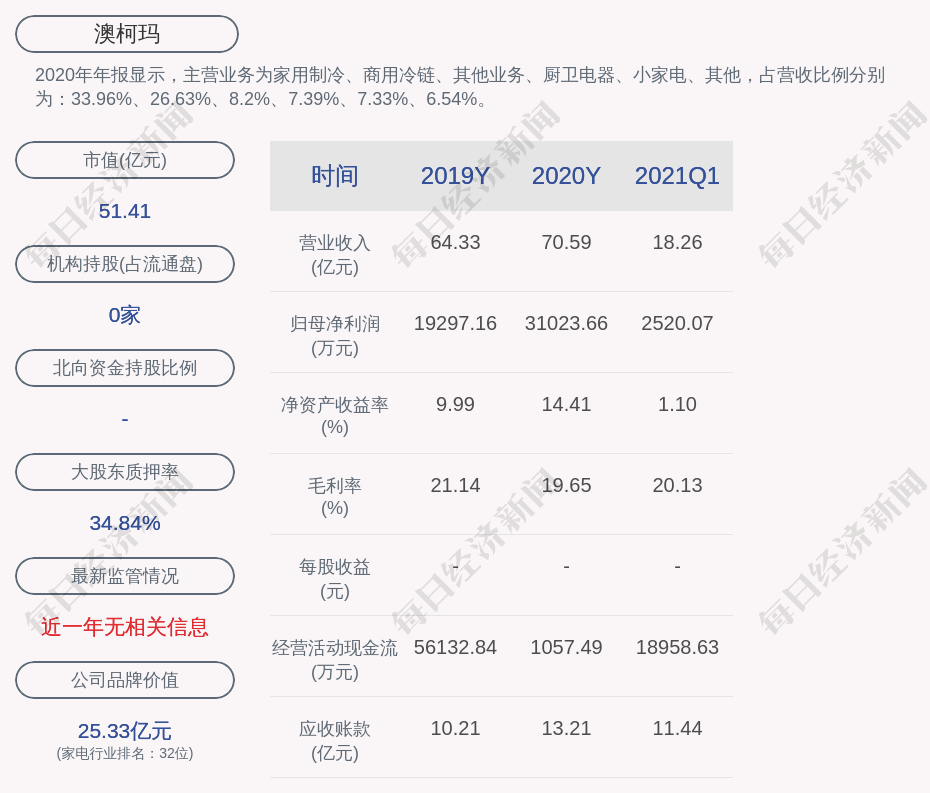Click the 澳柯玛 company name pill

[x=127, y=34]
